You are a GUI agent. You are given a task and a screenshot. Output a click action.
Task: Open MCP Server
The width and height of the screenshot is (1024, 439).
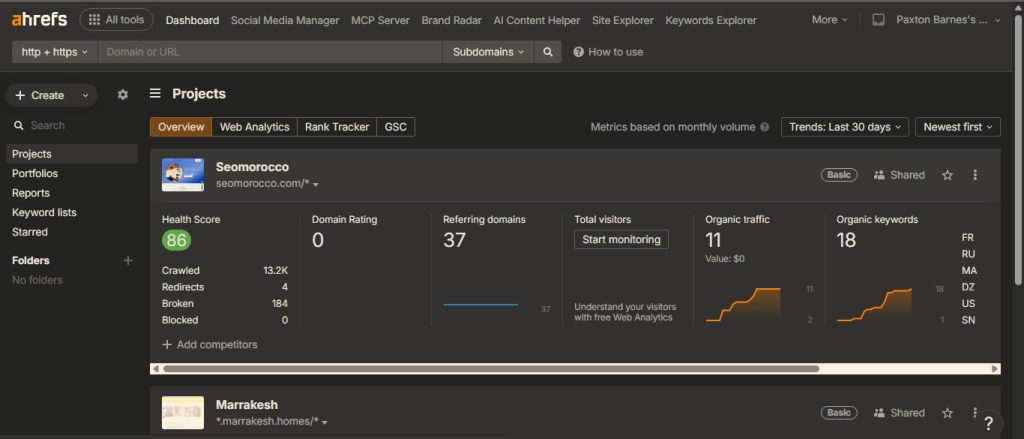380,20
